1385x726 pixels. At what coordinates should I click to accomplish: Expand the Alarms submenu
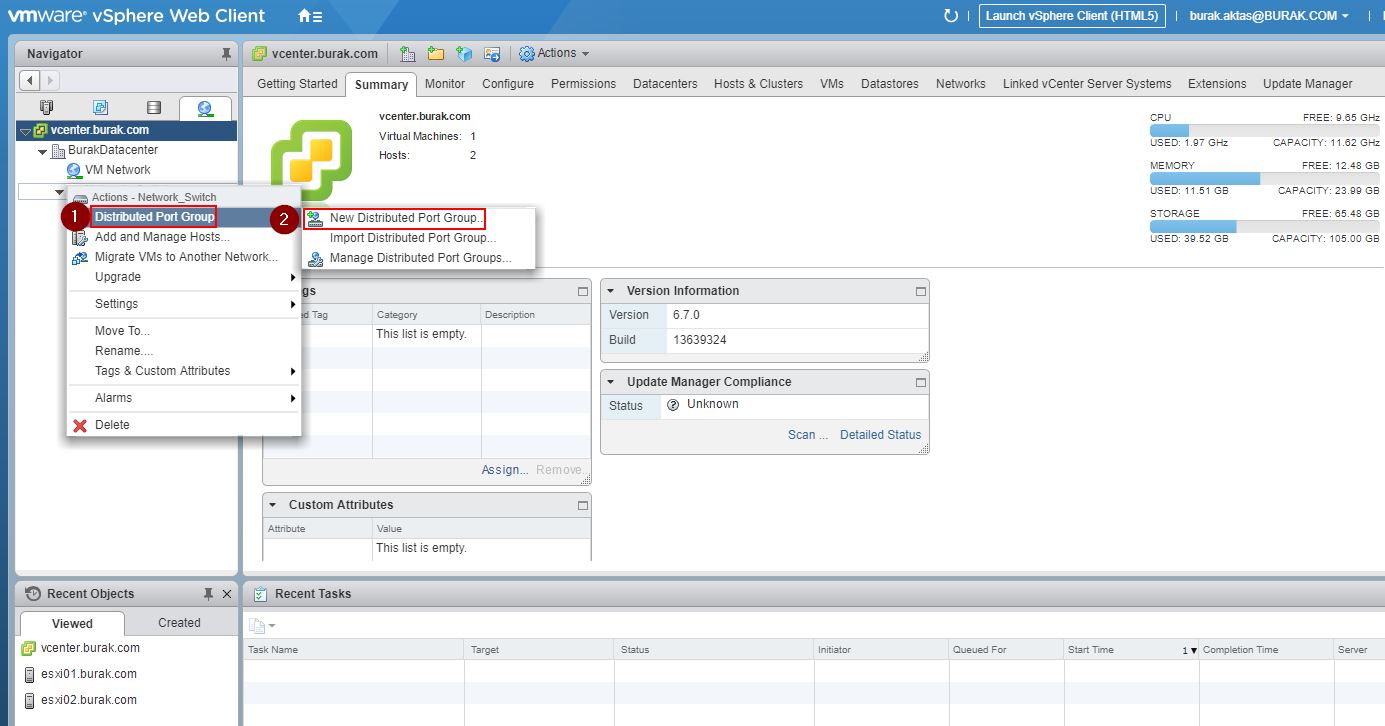pyautogui.click(x=293, y=398)
